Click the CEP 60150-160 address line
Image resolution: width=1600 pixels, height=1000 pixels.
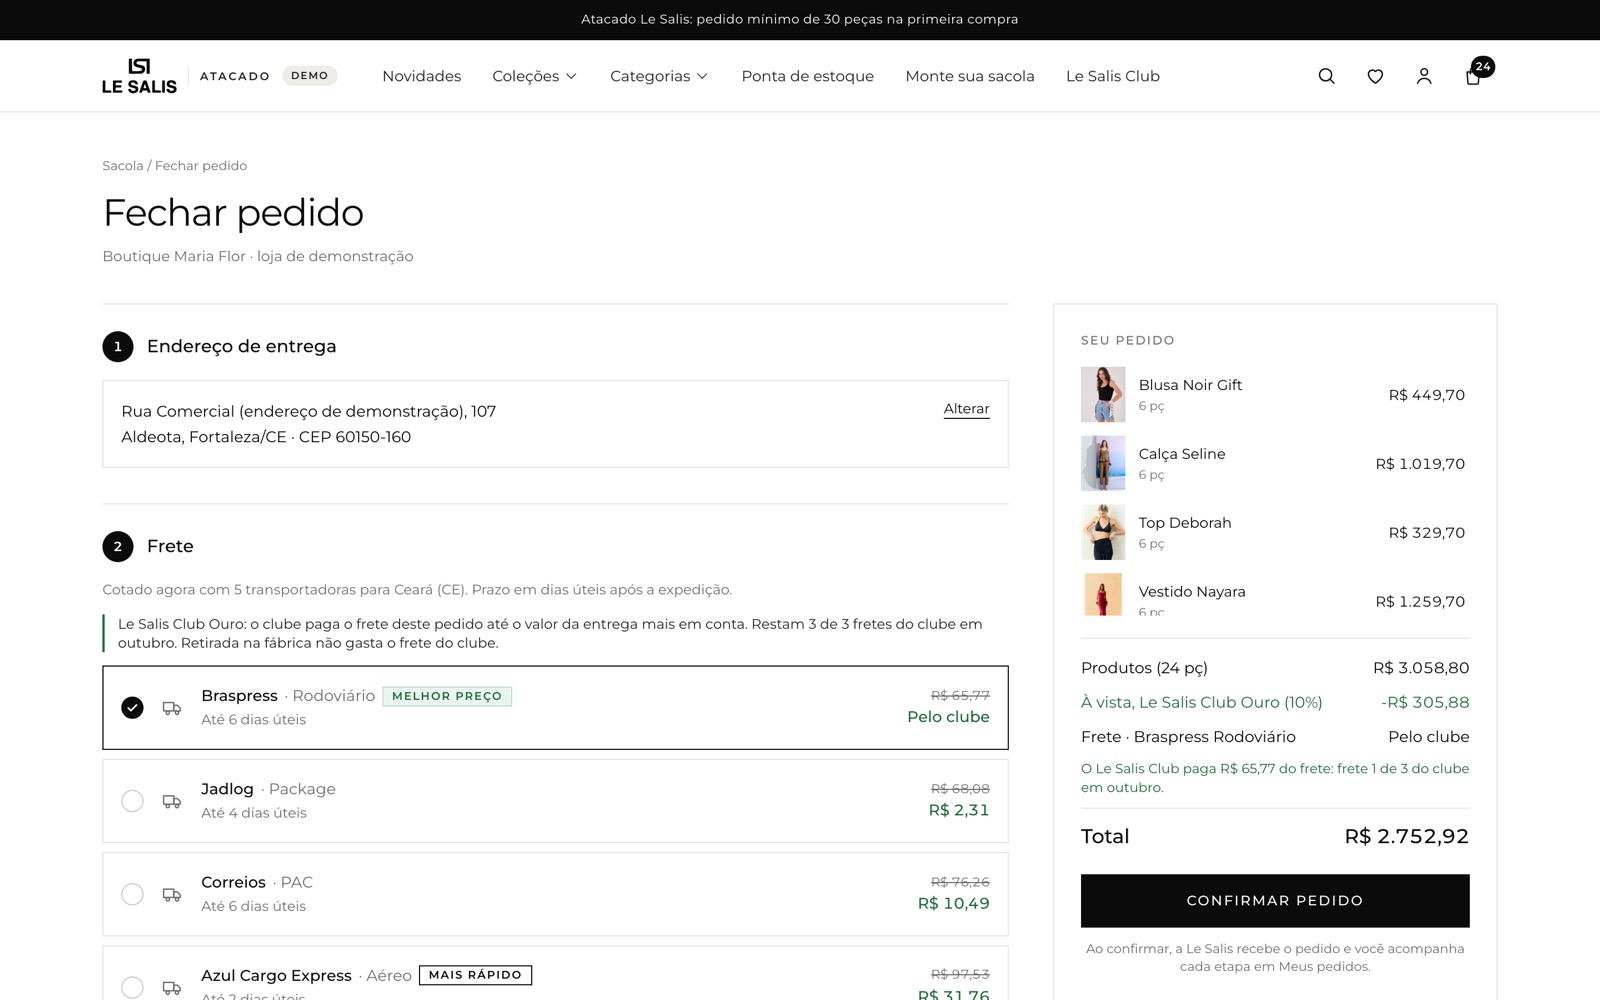point(266,437)
